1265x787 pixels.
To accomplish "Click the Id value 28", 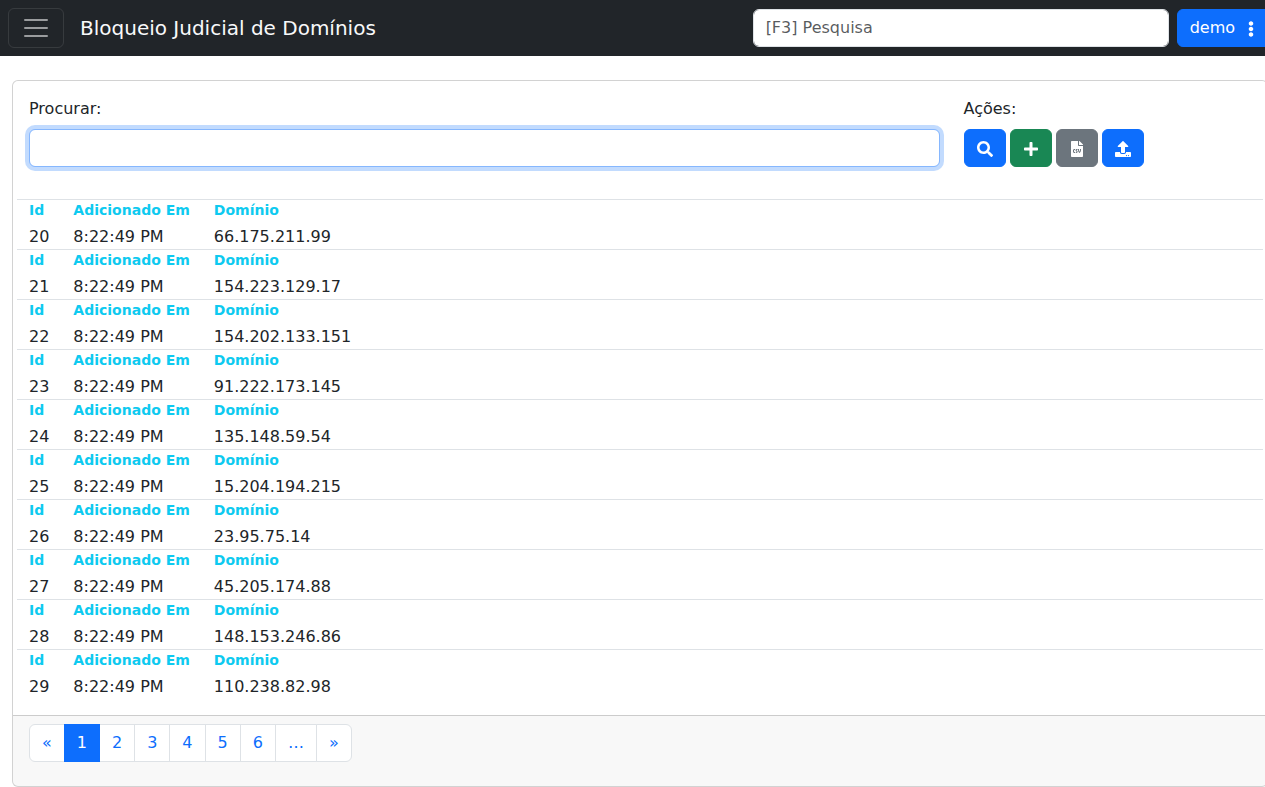I will tap(39, 637).
